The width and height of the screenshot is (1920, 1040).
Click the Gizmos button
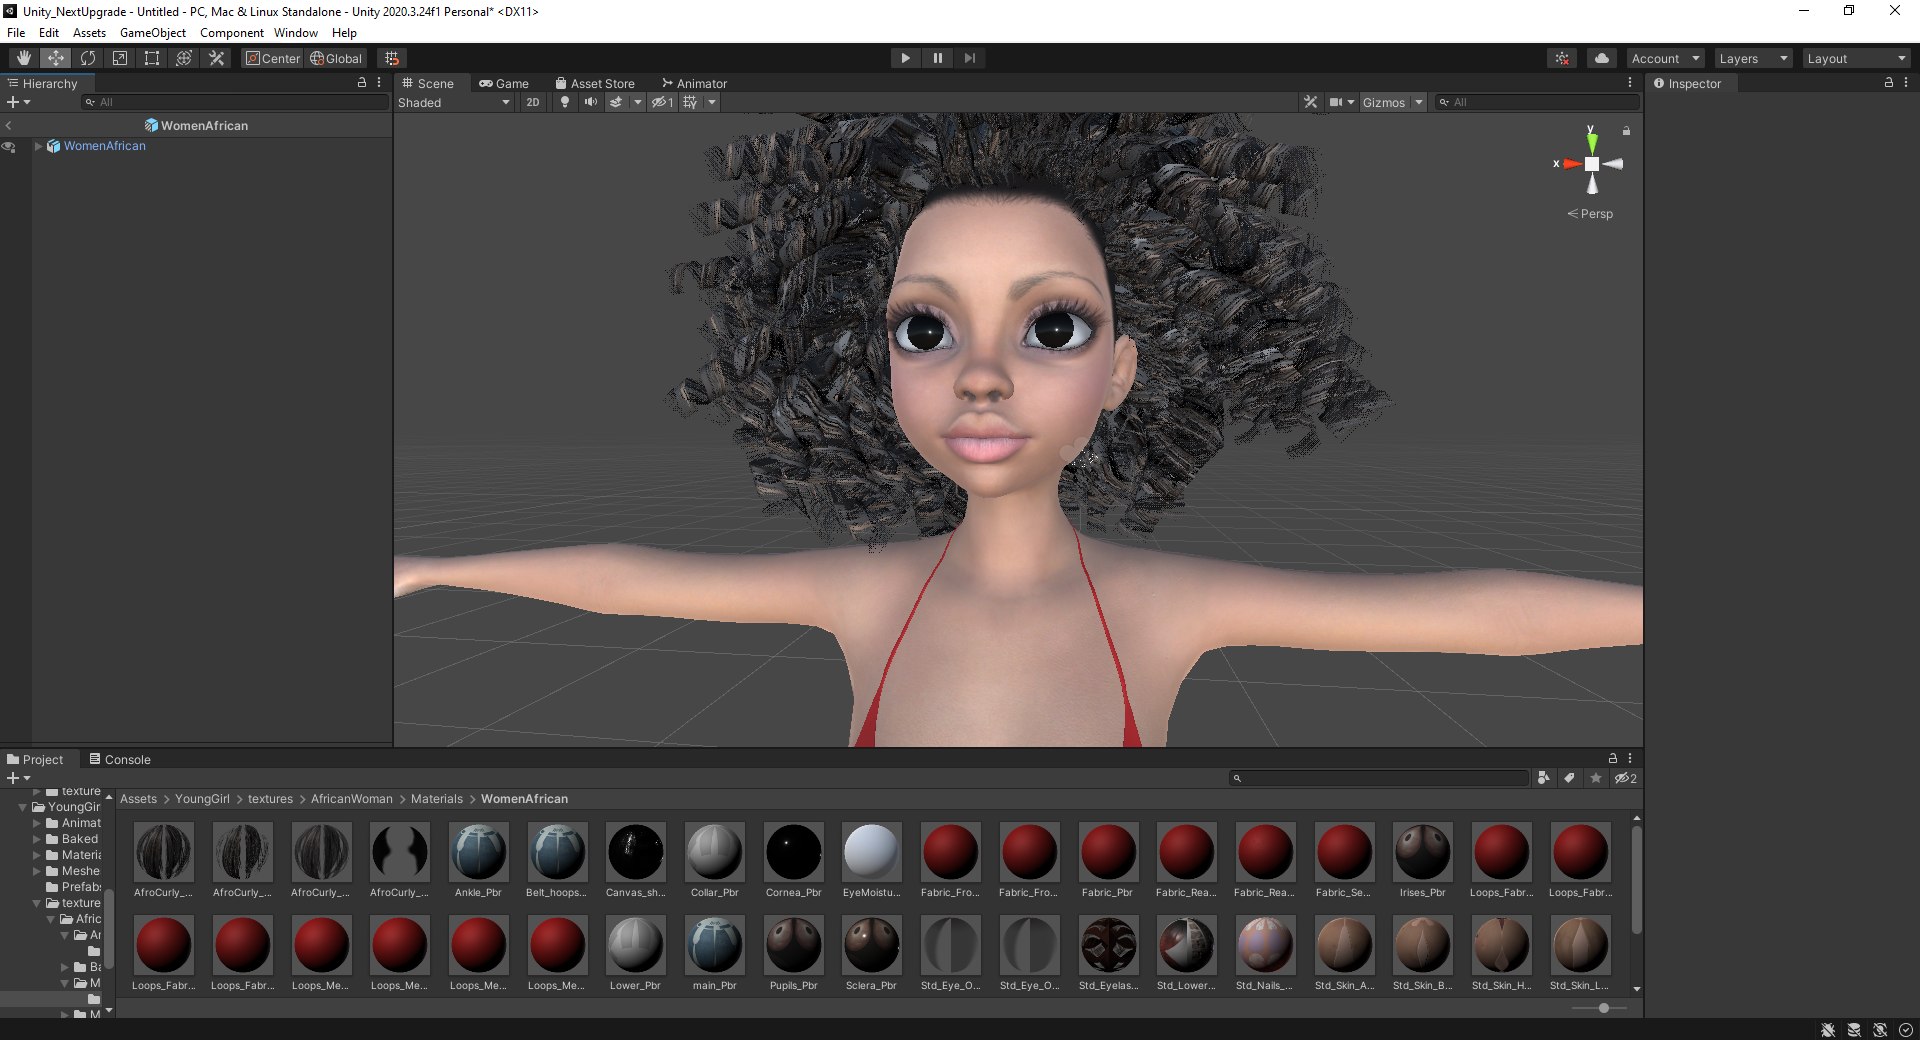point(1384,102)
